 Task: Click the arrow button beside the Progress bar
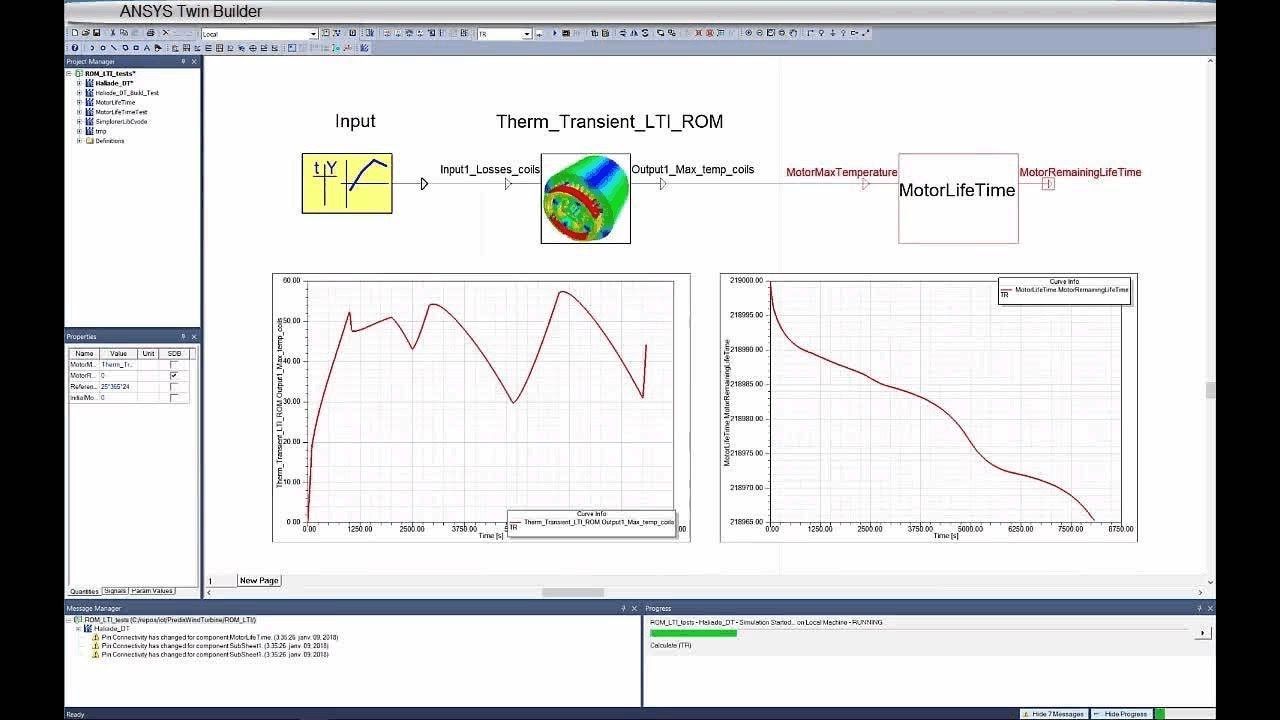tap(1204, 633)
